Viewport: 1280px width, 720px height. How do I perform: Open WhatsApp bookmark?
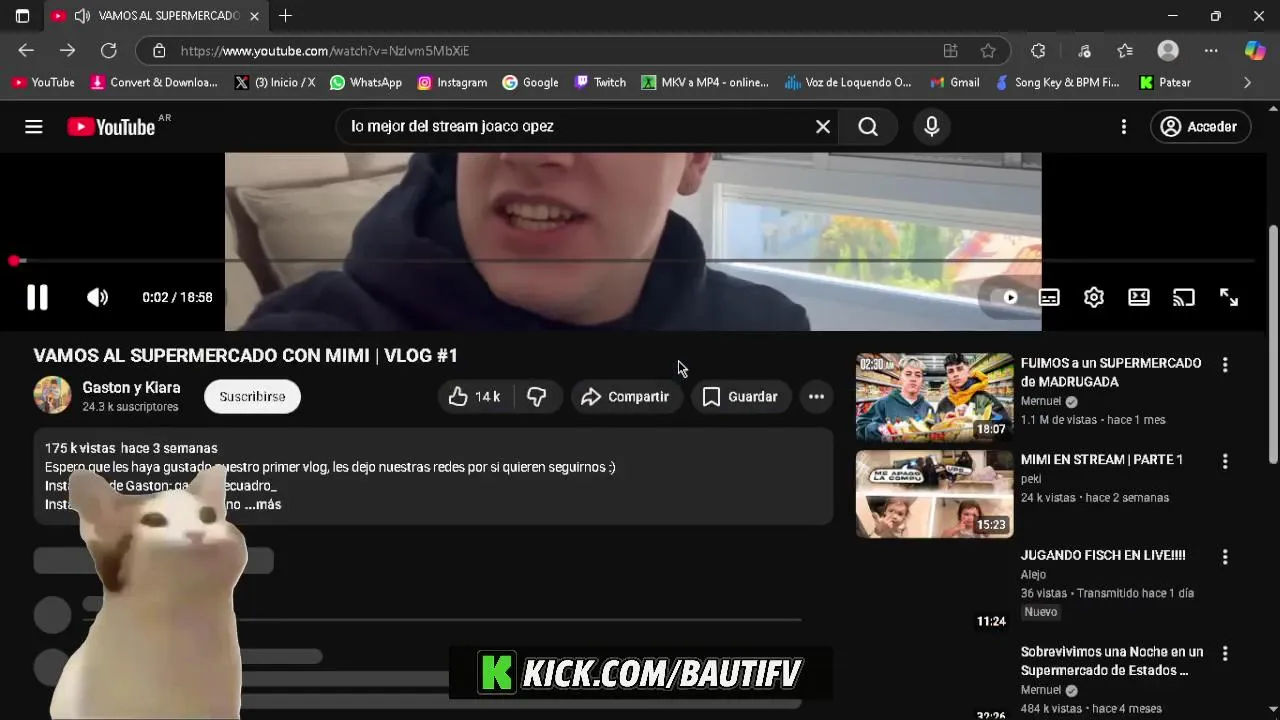(366, 83)
